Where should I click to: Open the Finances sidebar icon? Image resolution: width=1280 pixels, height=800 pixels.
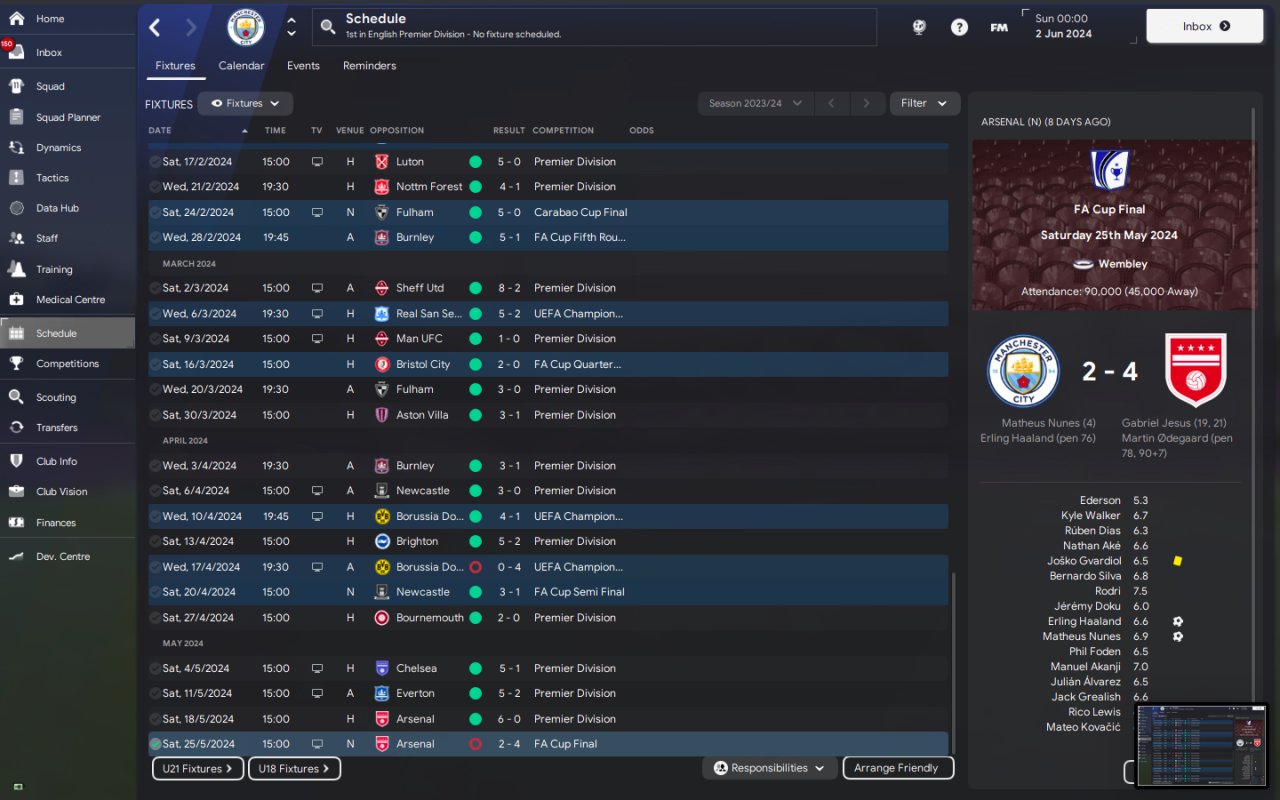click(x=16, y=522)
